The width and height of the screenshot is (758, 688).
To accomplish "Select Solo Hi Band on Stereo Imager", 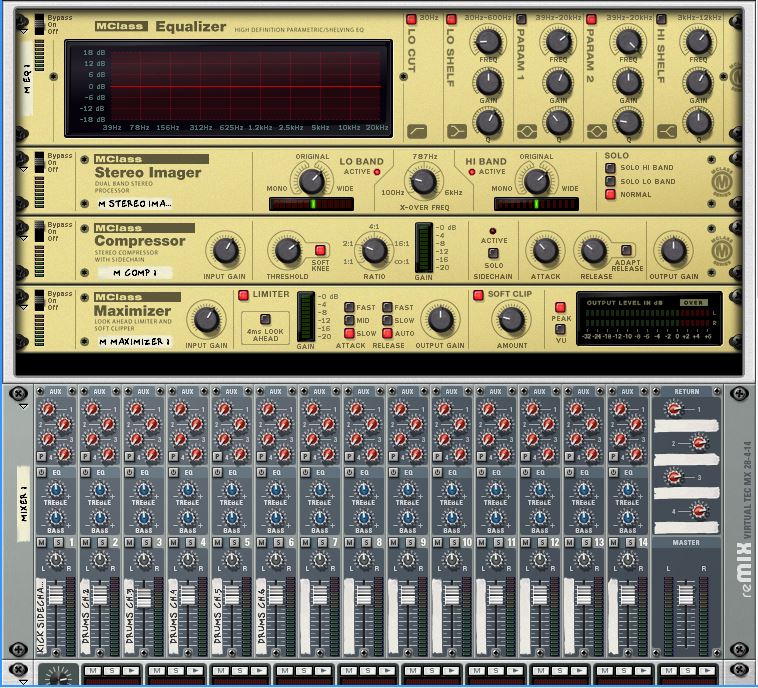I will pos(610,168).
